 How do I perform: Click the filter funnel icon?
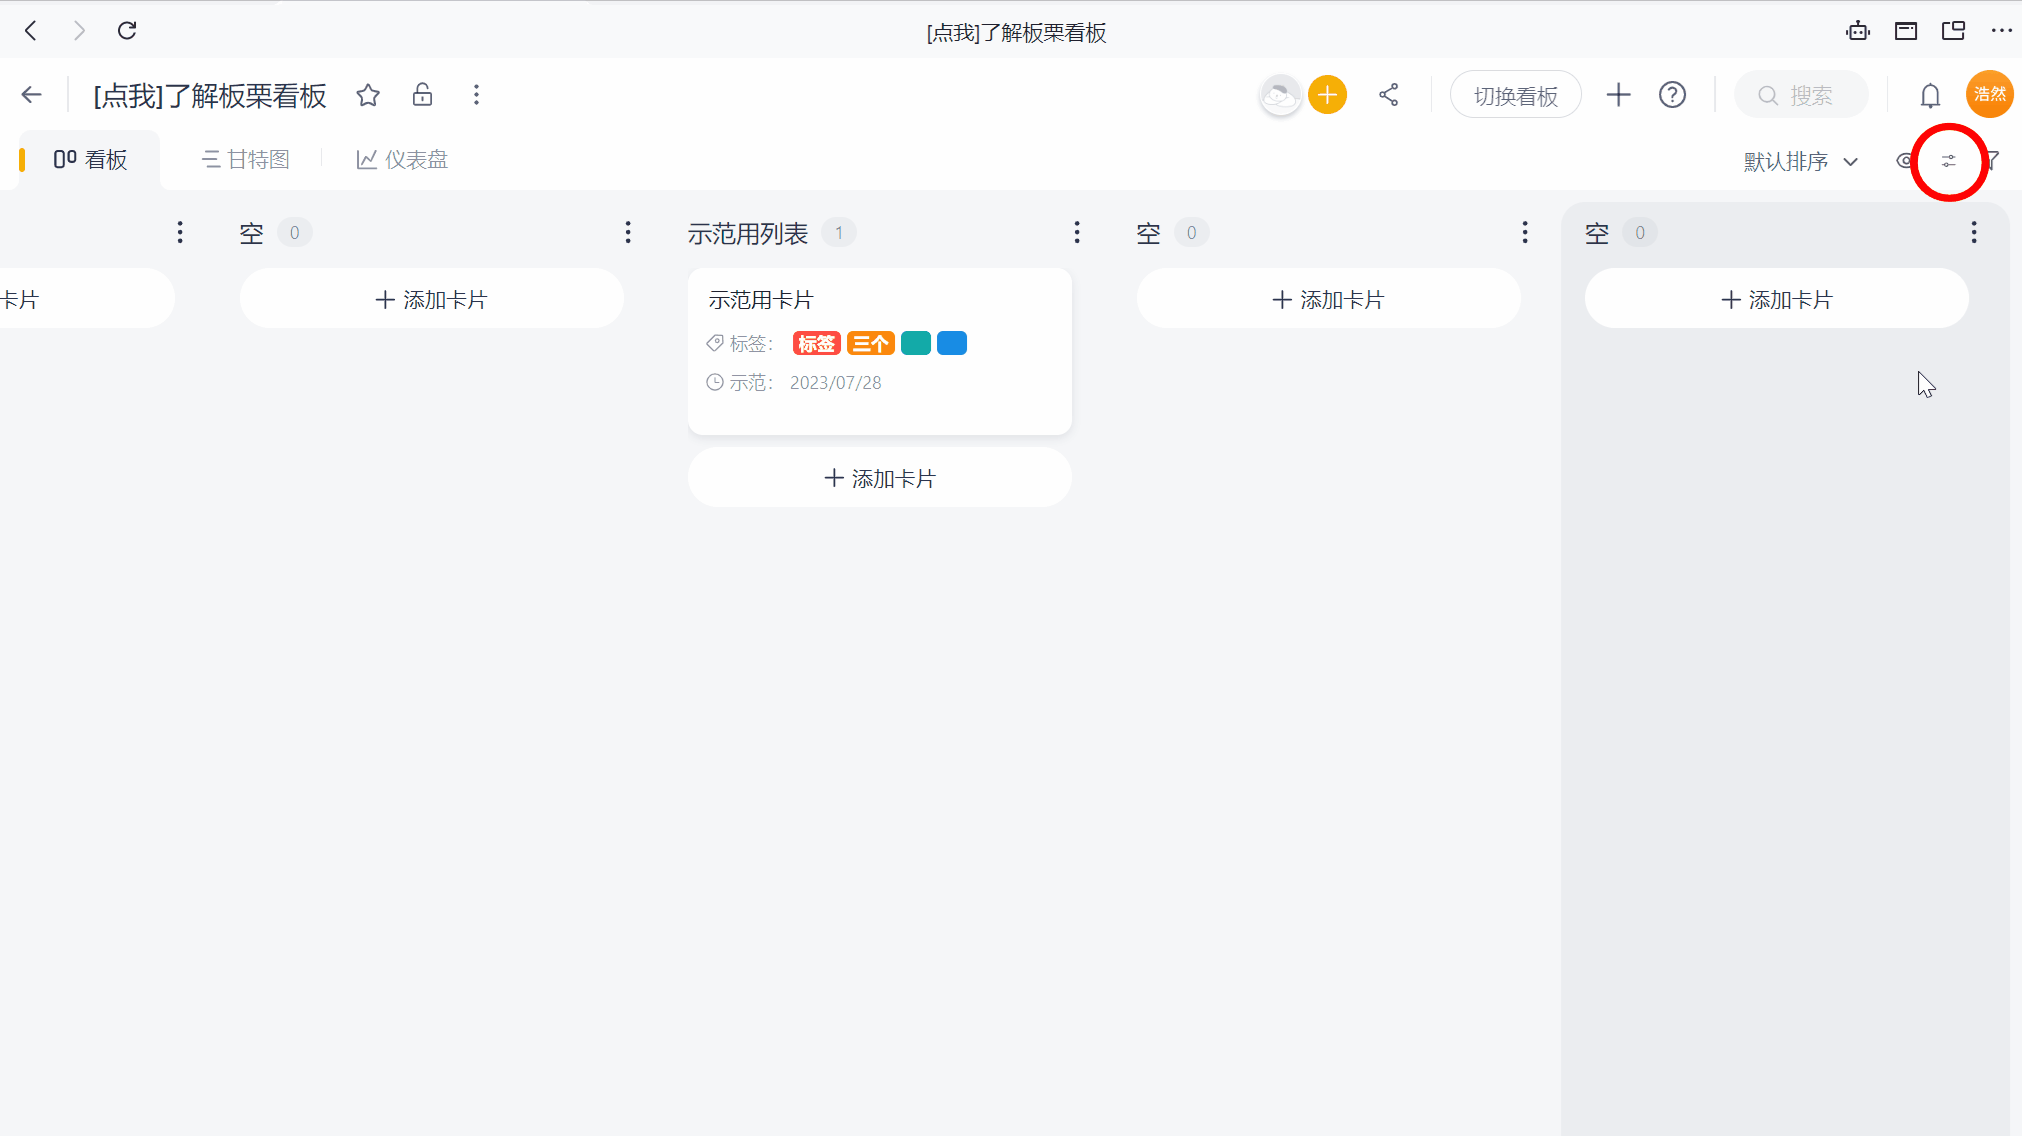coord(1992,160)
